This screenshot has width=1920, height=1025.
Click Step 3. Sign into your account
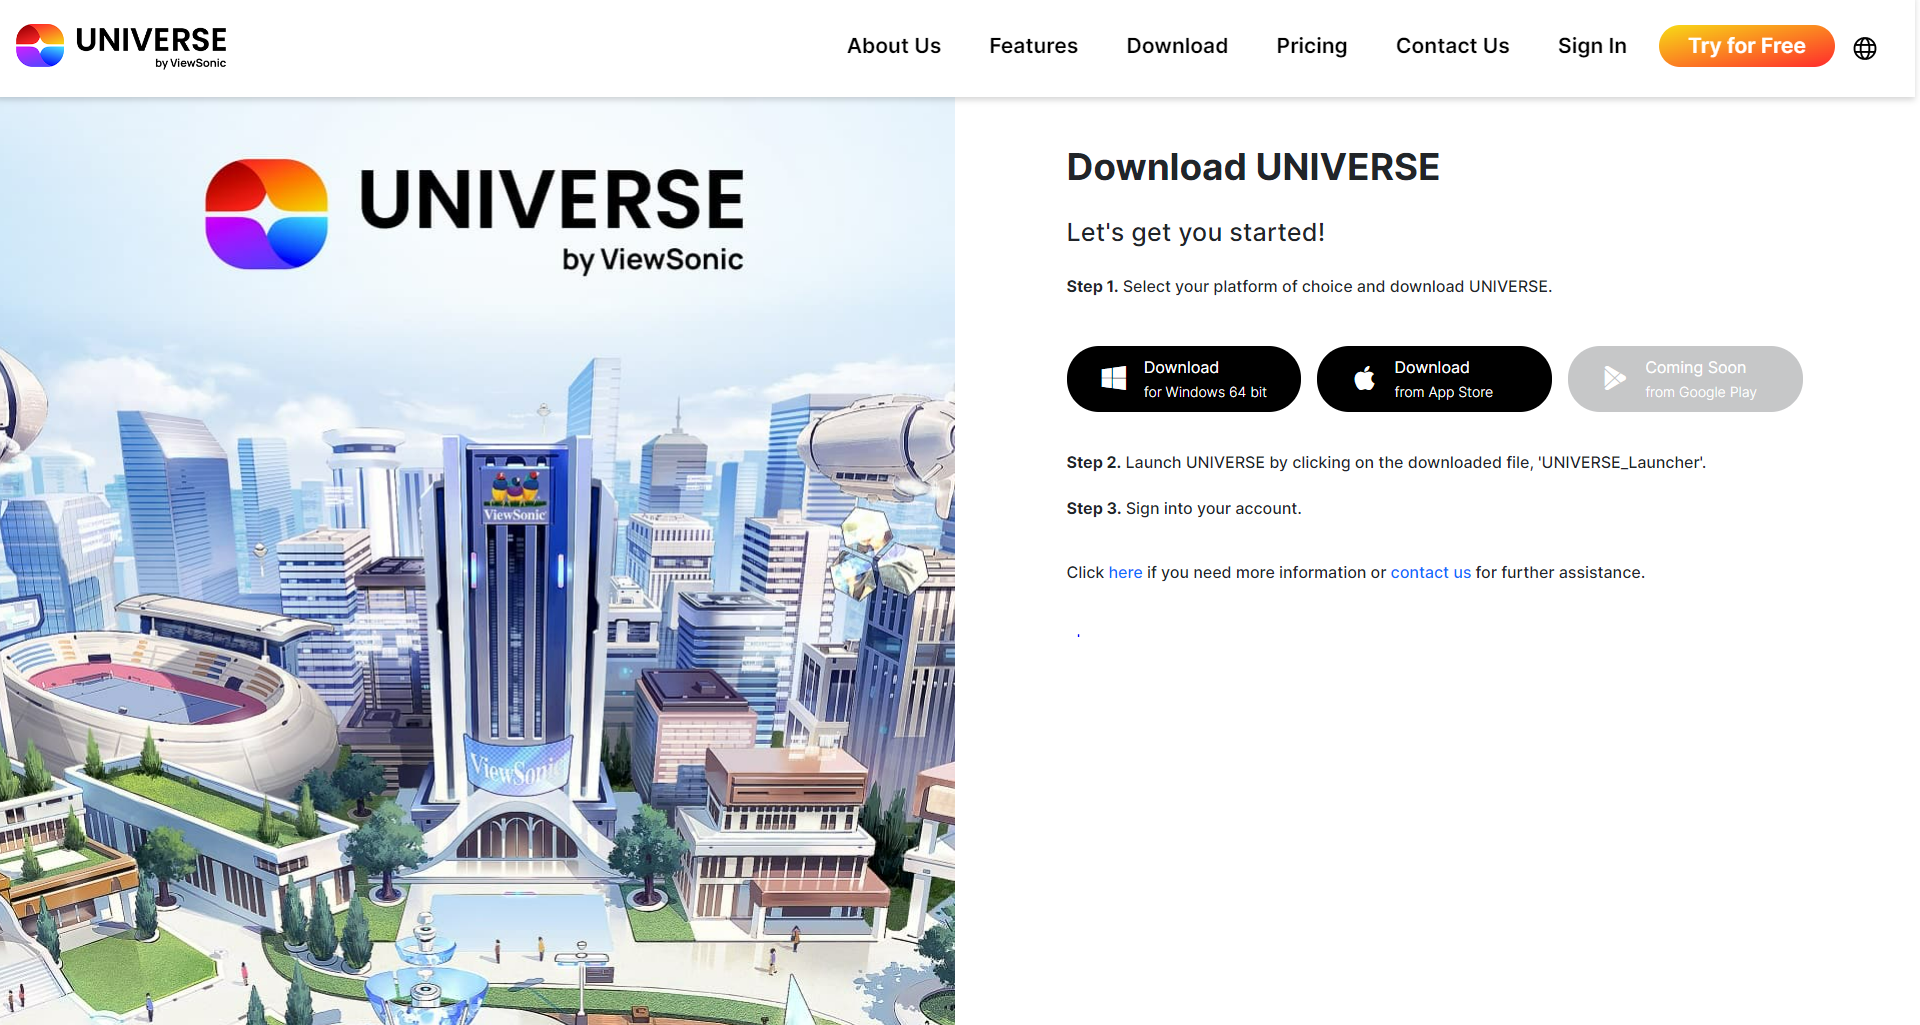(1184, 508)
